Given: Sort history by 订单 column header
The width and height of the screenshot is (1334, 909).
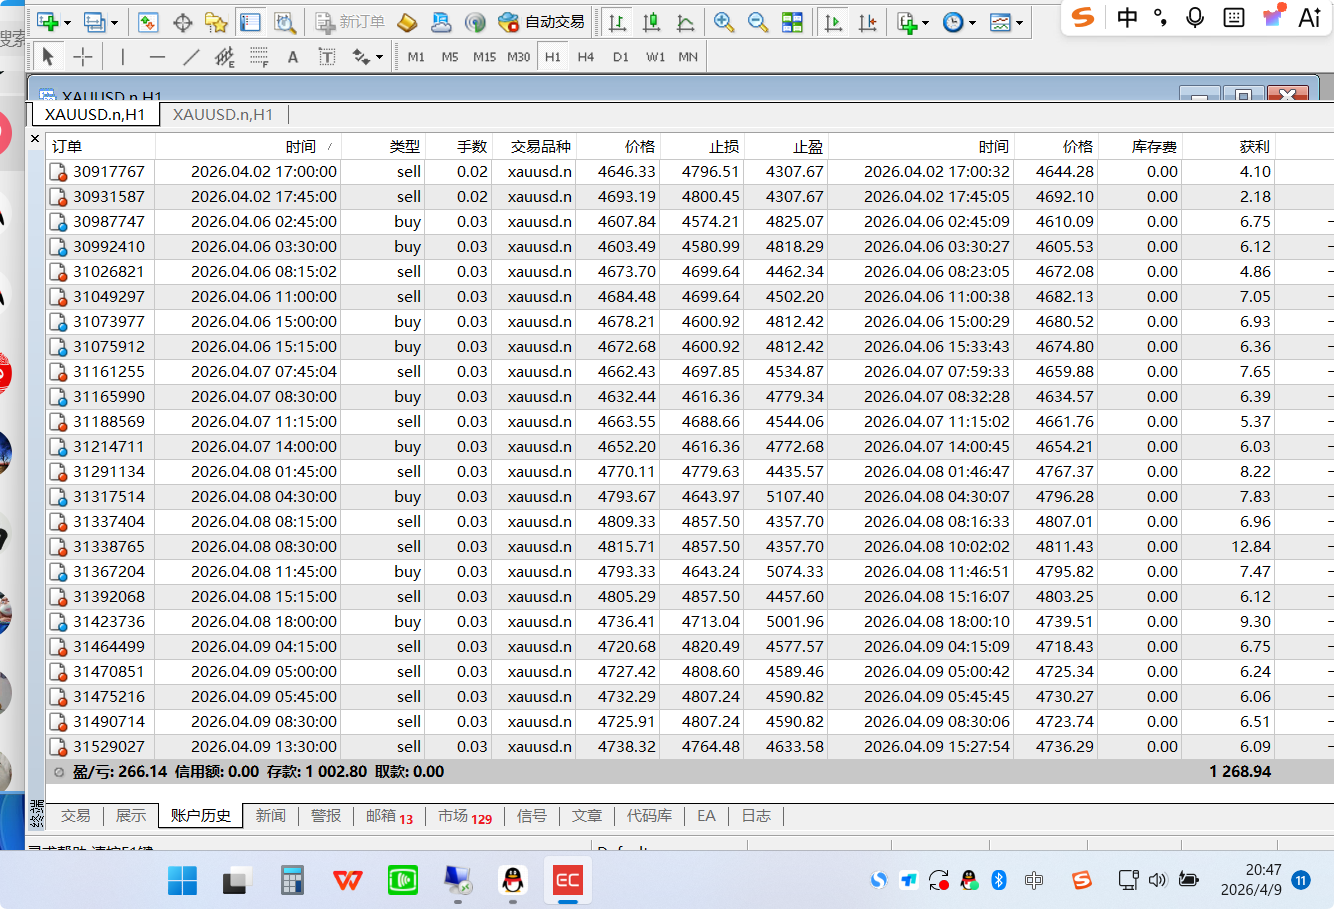Looking at the screenshot, I should tap(100, 146).
